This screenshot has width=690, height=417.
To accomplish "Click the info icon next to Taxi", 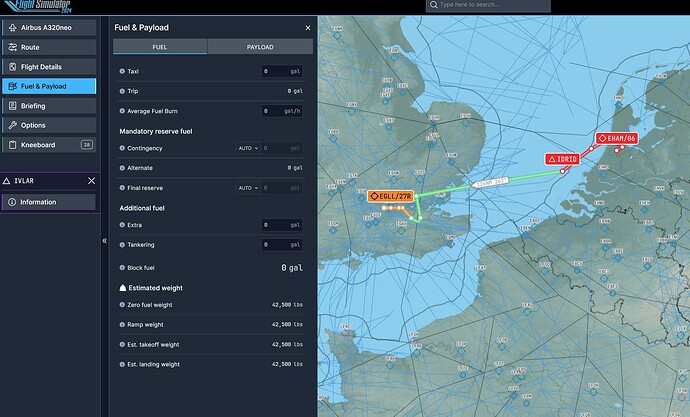I will coord(122,71).
